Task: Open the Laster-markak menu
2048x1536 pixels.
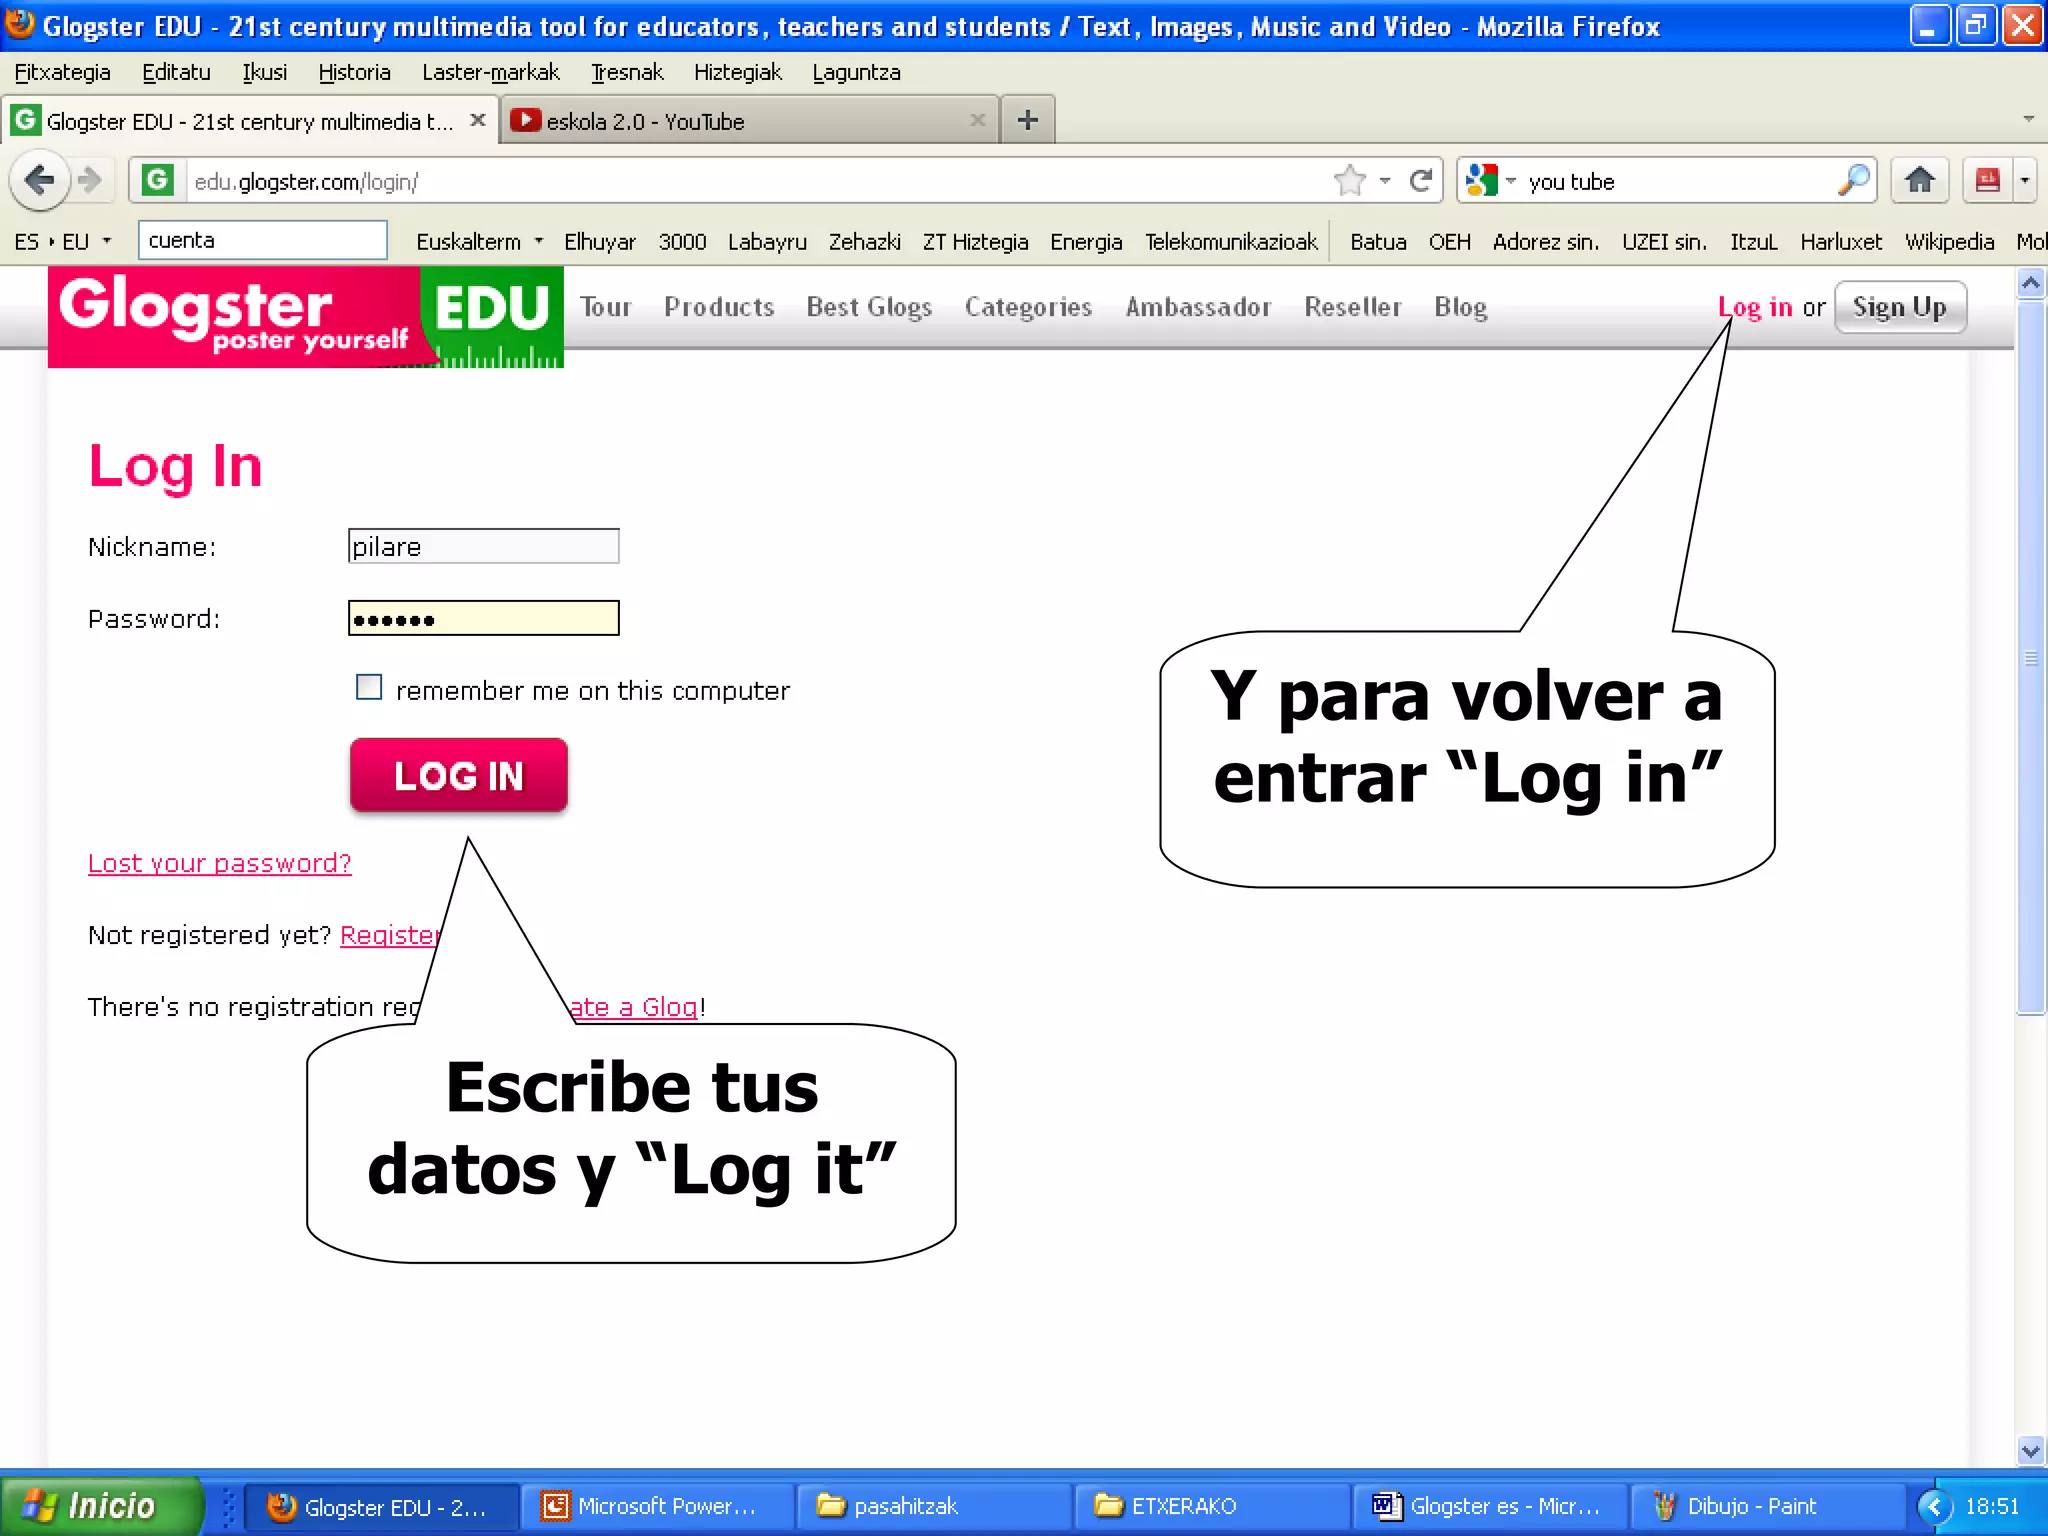Action: pyautogui.click(x=490, y=72)
